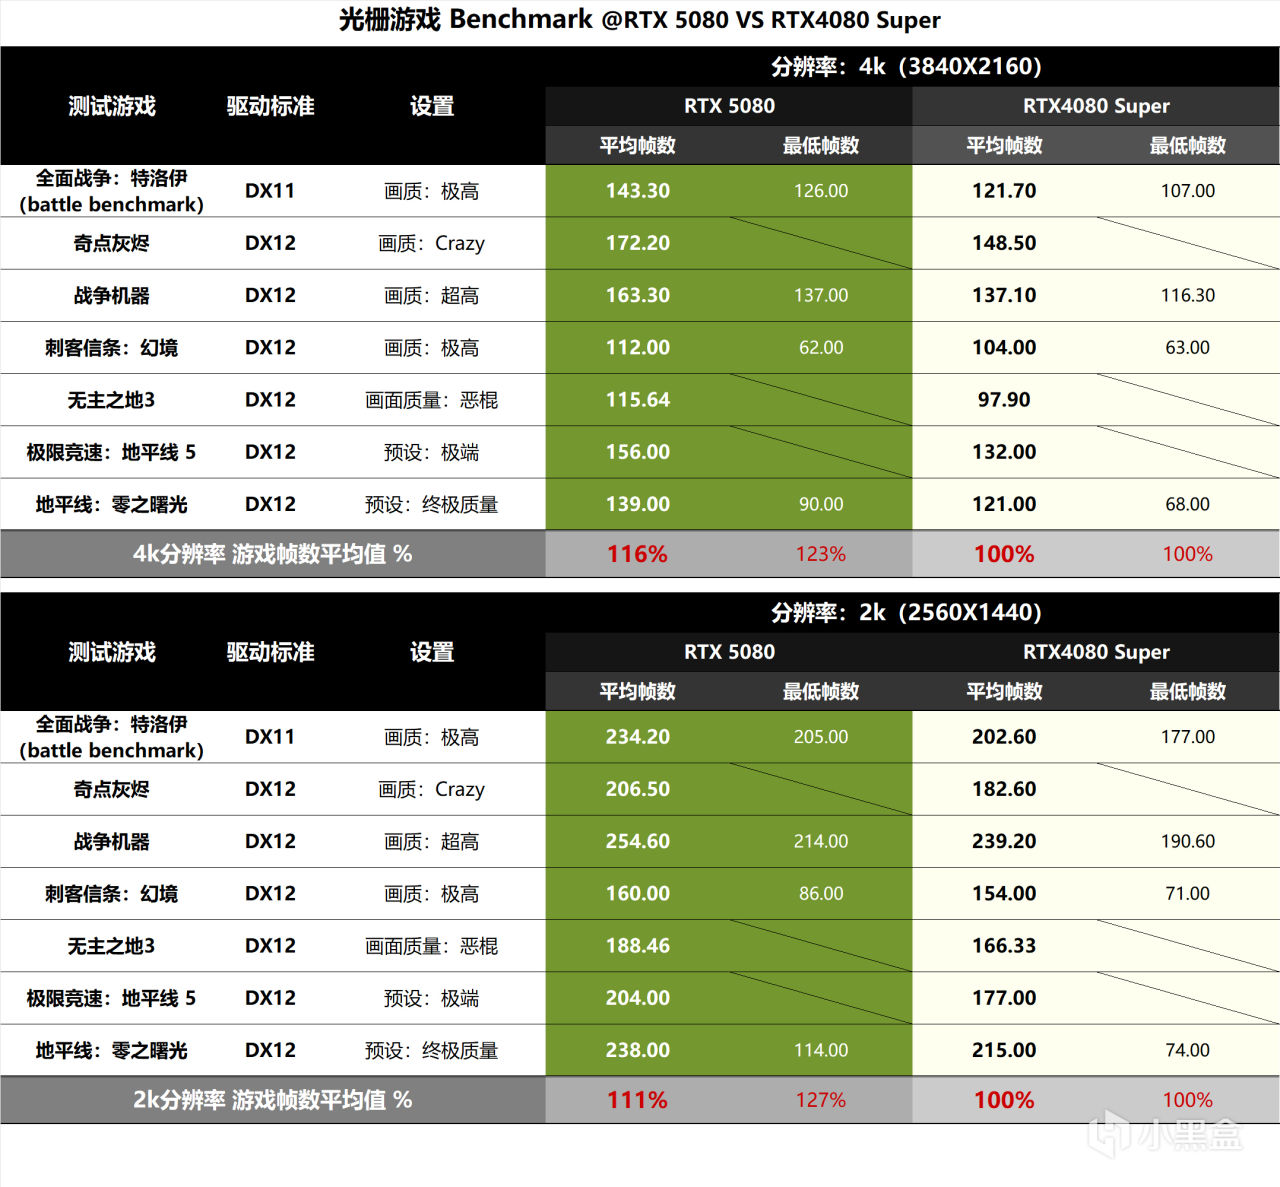Click the "RTX 5080" header in the 2k table
The image size is (1280, 1187).
point(729,652)
